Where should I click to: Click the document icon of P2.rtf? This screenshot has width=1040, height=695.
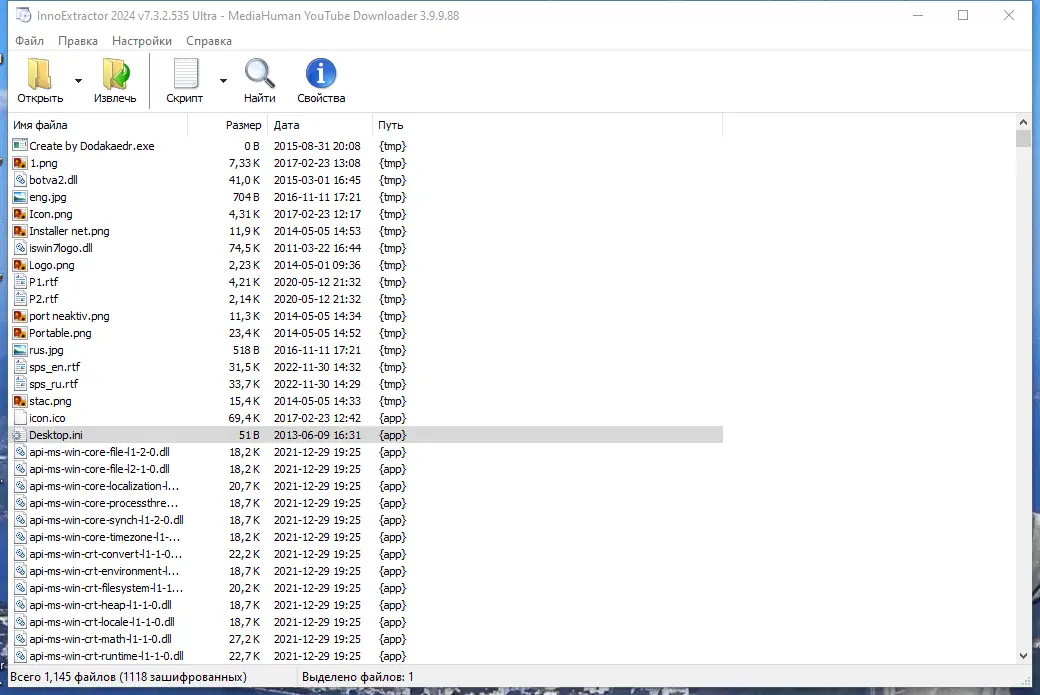tap(20, 299)
